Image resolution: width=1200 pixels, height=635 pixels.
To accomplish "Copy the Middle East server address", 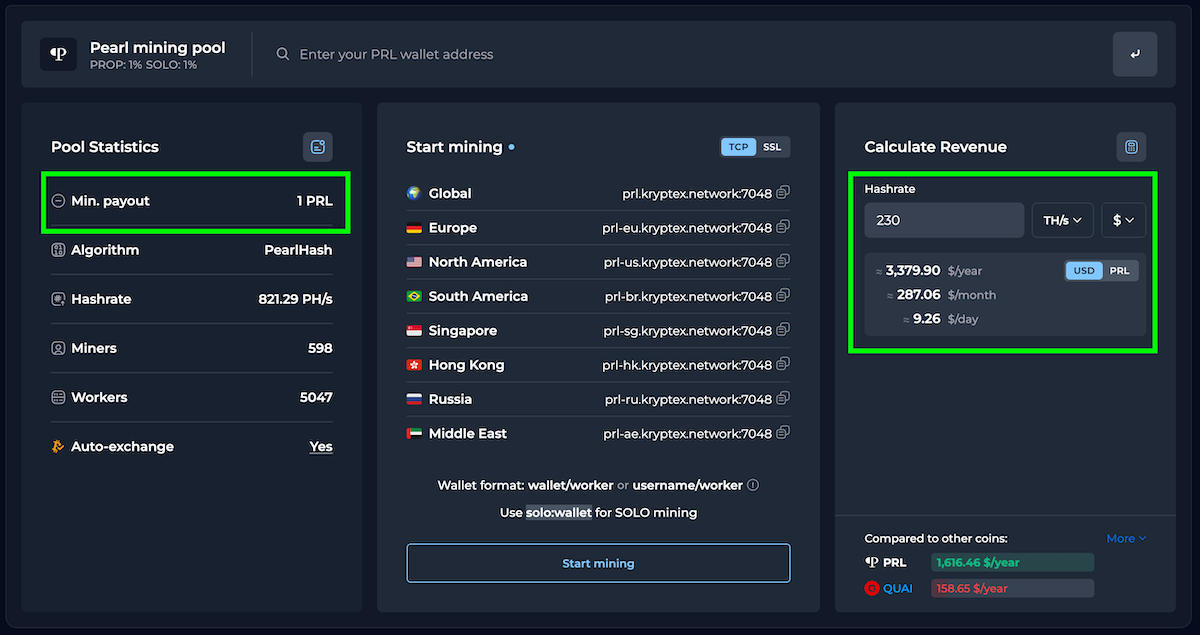I will tap(783, 433).
